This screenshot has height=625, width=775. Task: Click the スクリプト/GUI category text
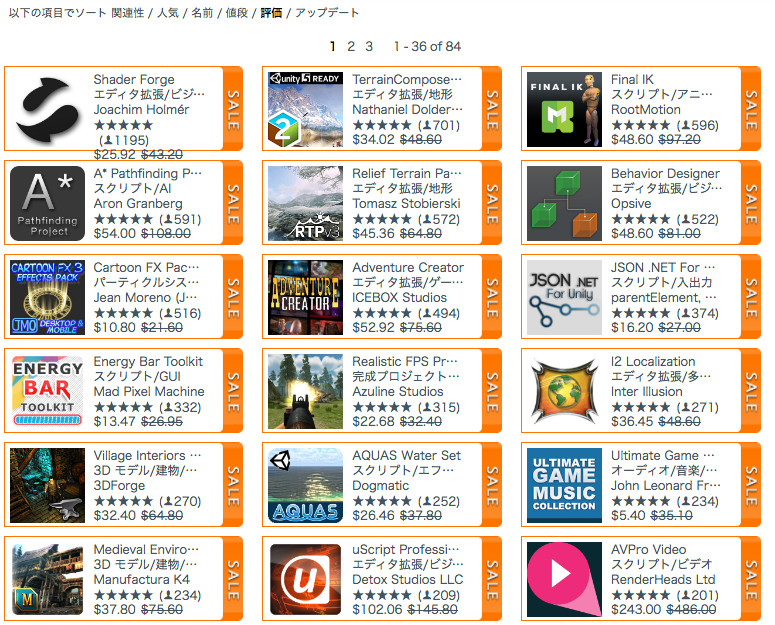[137, 376]
